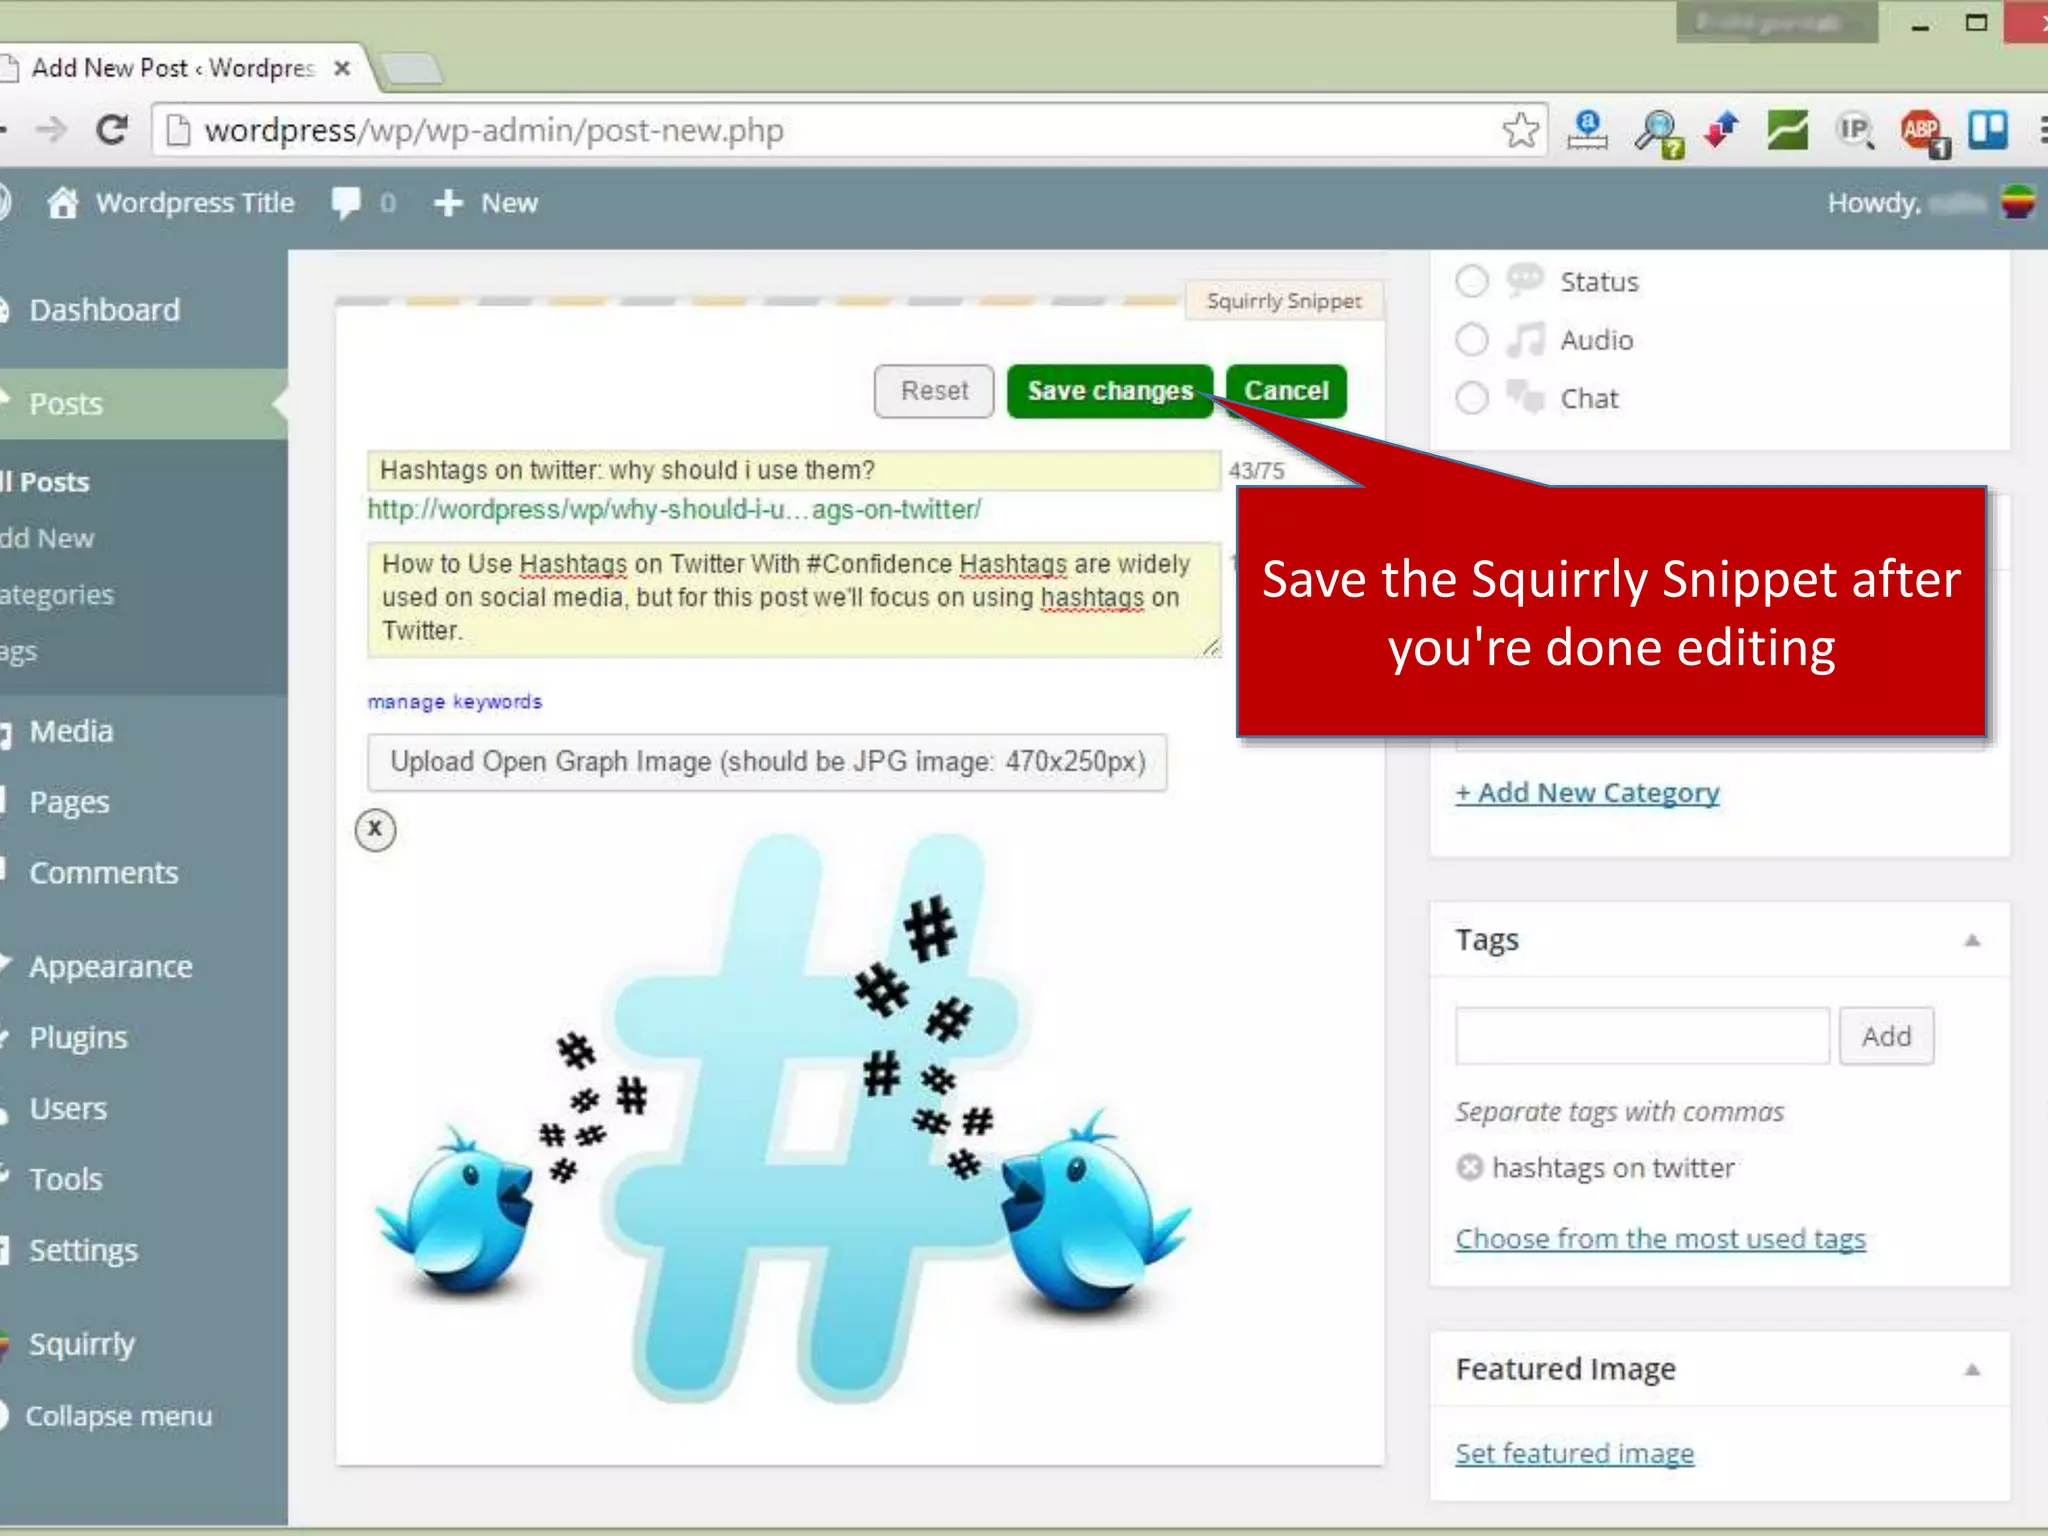Select the Audio post format
2048x1536 pixels.
click(x=1472, y=340)
